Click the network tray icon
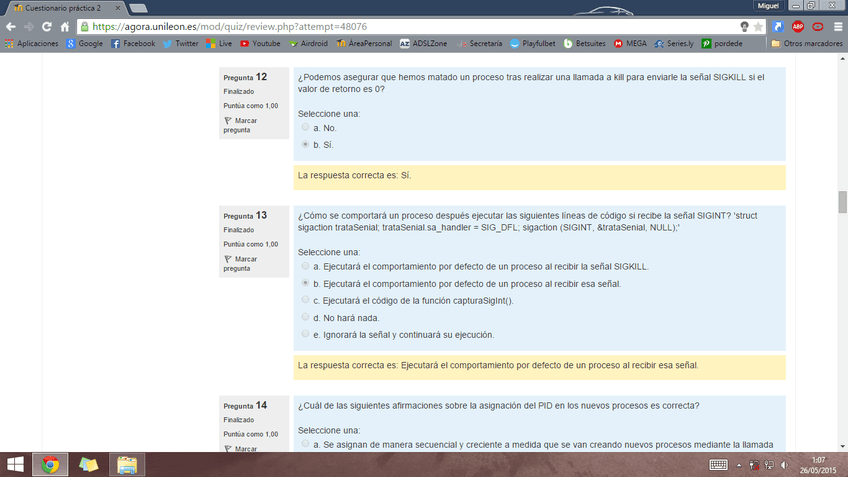 point(769,465)
